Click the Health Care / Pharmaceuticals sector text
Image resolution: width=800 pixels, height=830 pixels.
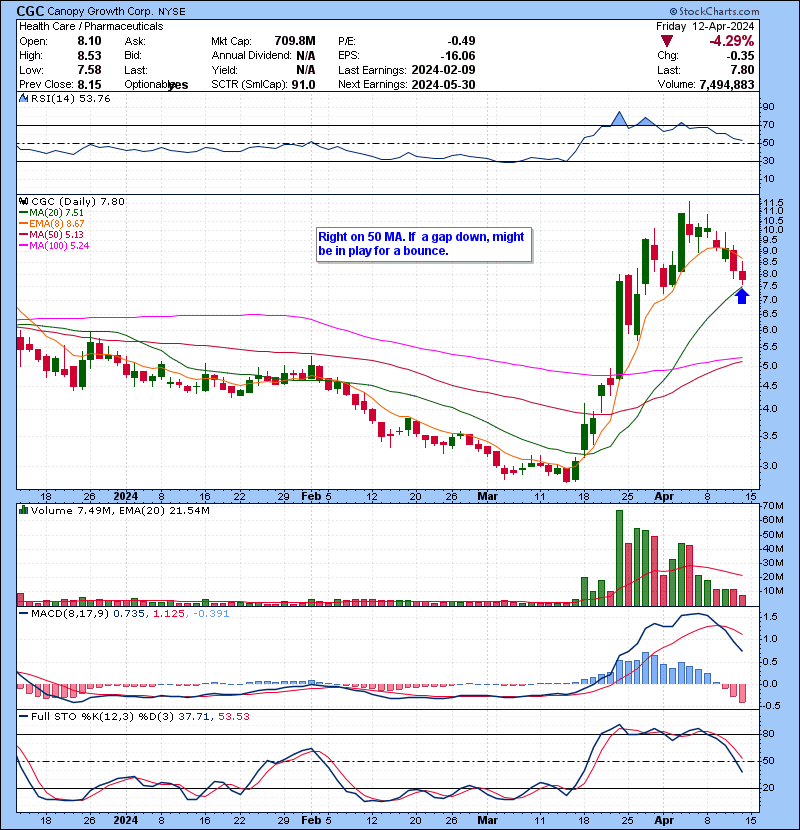pyautogui.click(x=91, y=26)
